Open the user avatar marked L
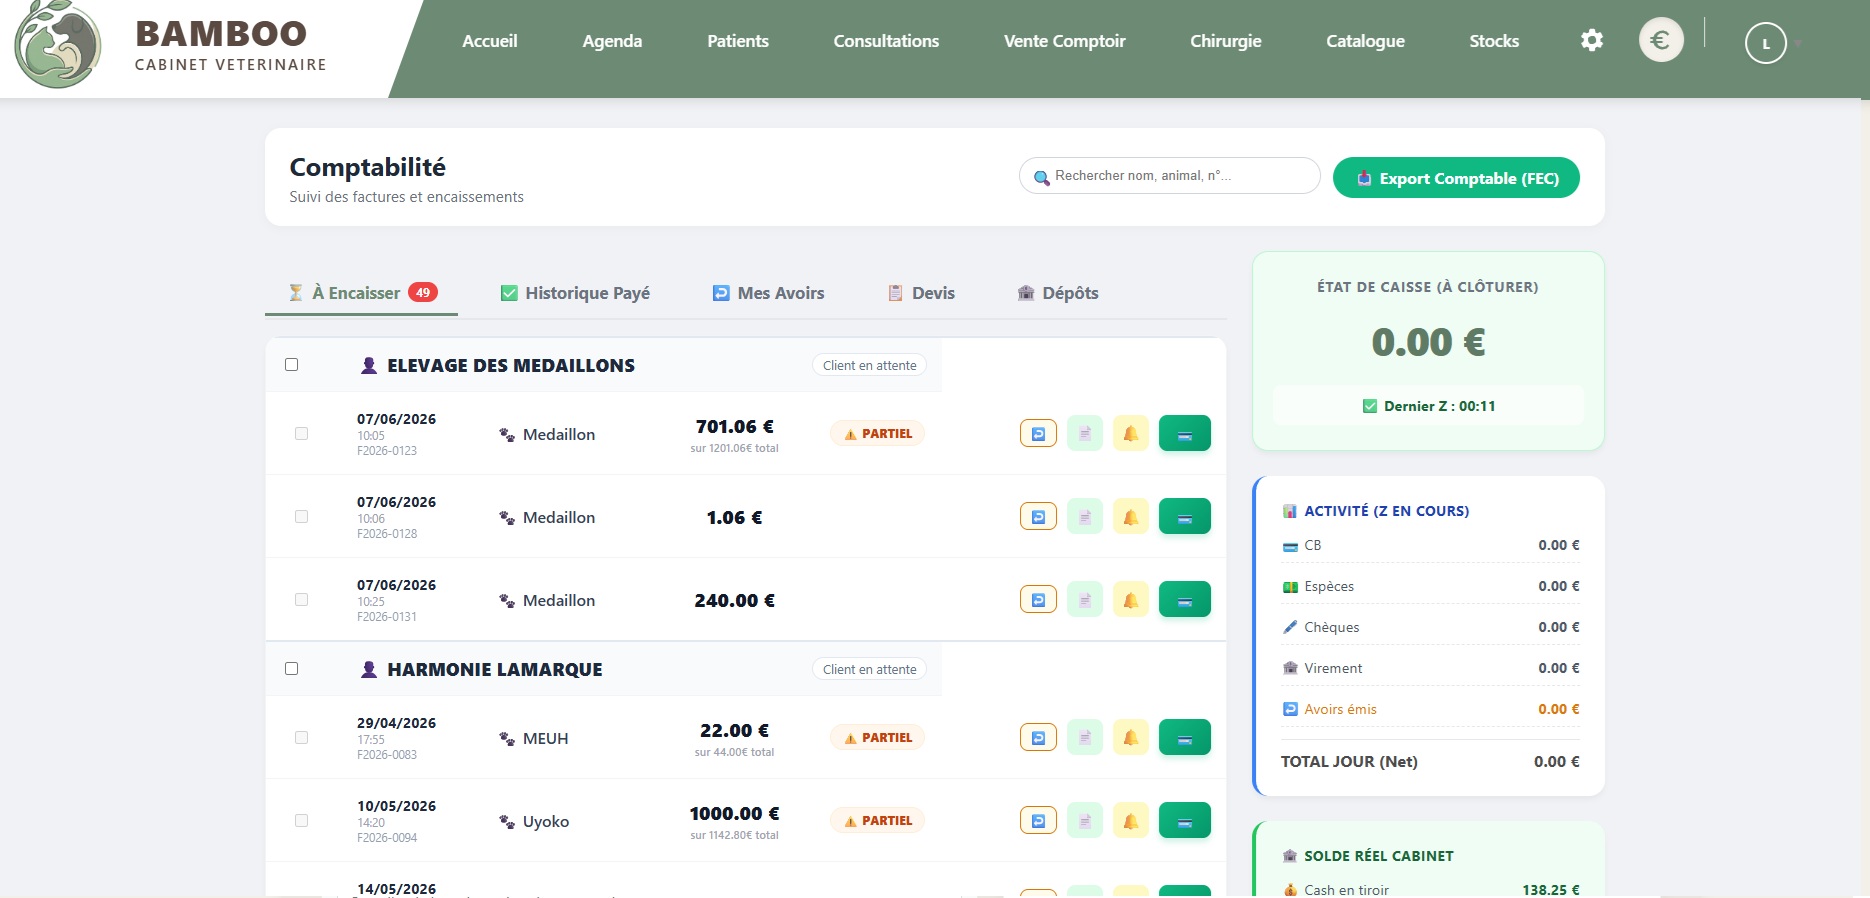The image size is (1870, 898). pos(1765,43)
